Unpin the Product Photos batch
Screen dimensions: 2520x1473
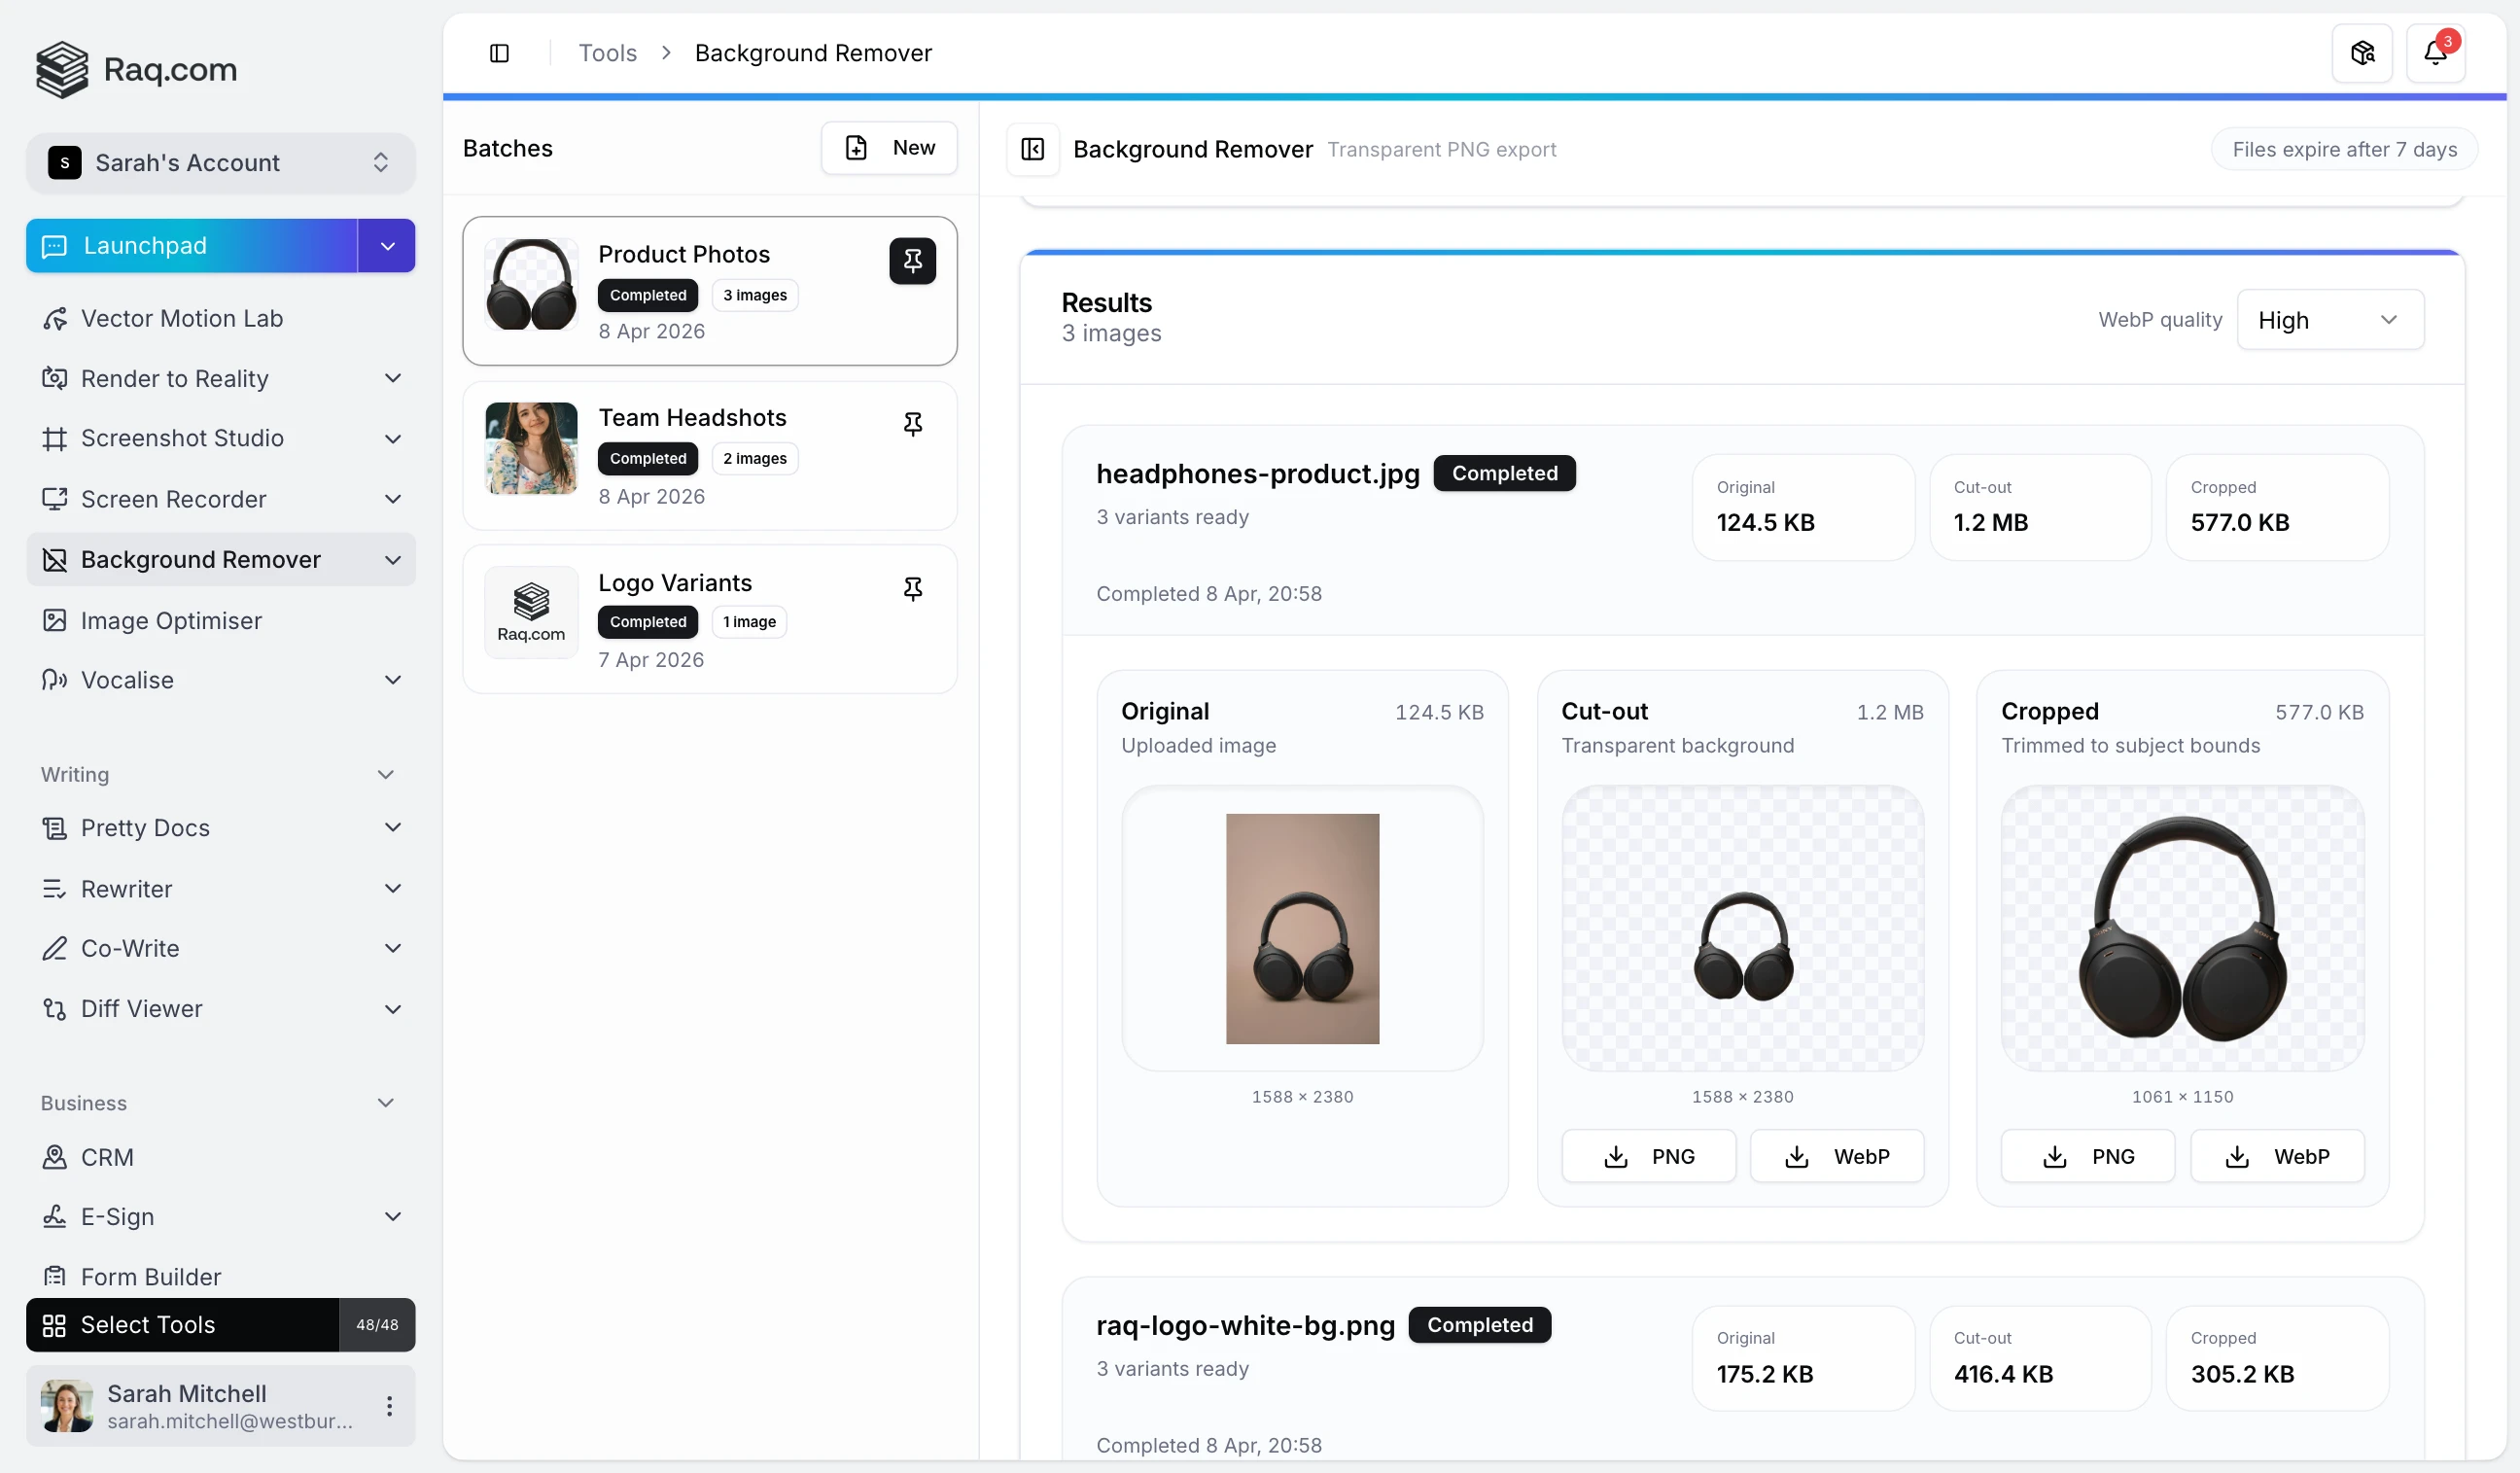tap(912, 261)
